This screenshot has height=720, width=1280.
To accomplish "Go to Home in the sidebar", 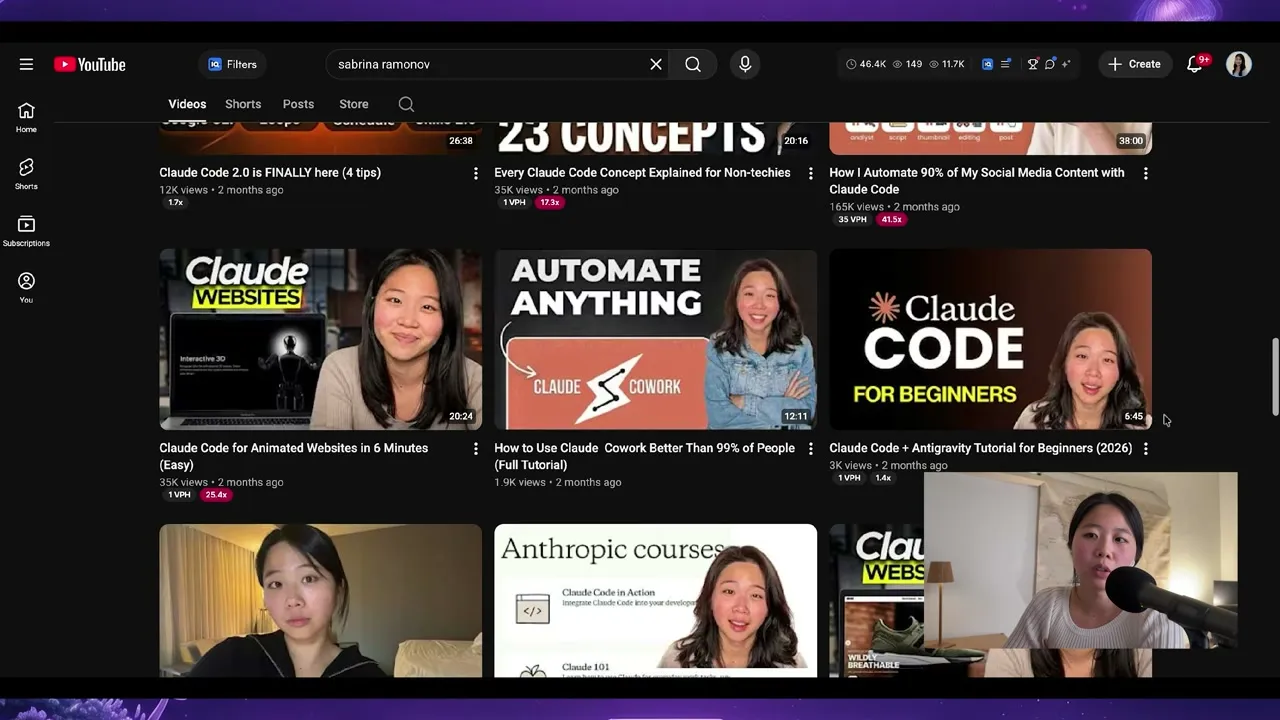I will 26,117.
